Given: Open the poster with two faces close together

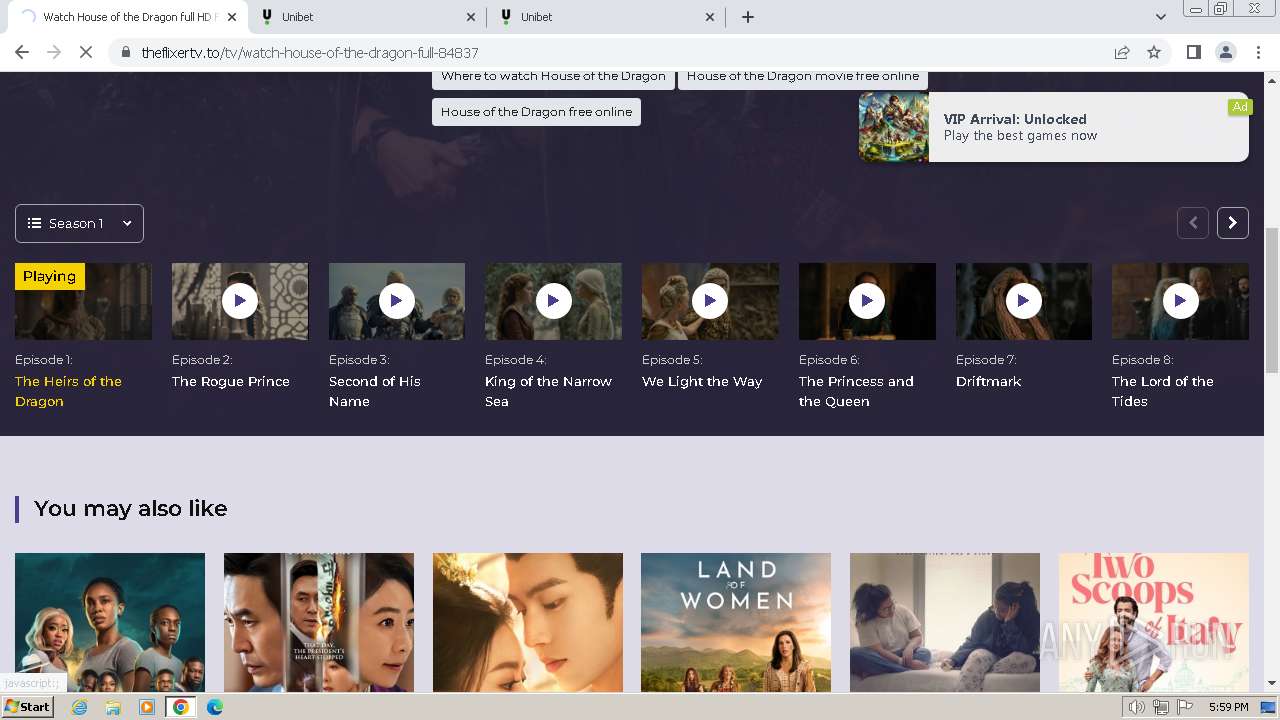Looking at the screenshot, I should click(528, 622).
